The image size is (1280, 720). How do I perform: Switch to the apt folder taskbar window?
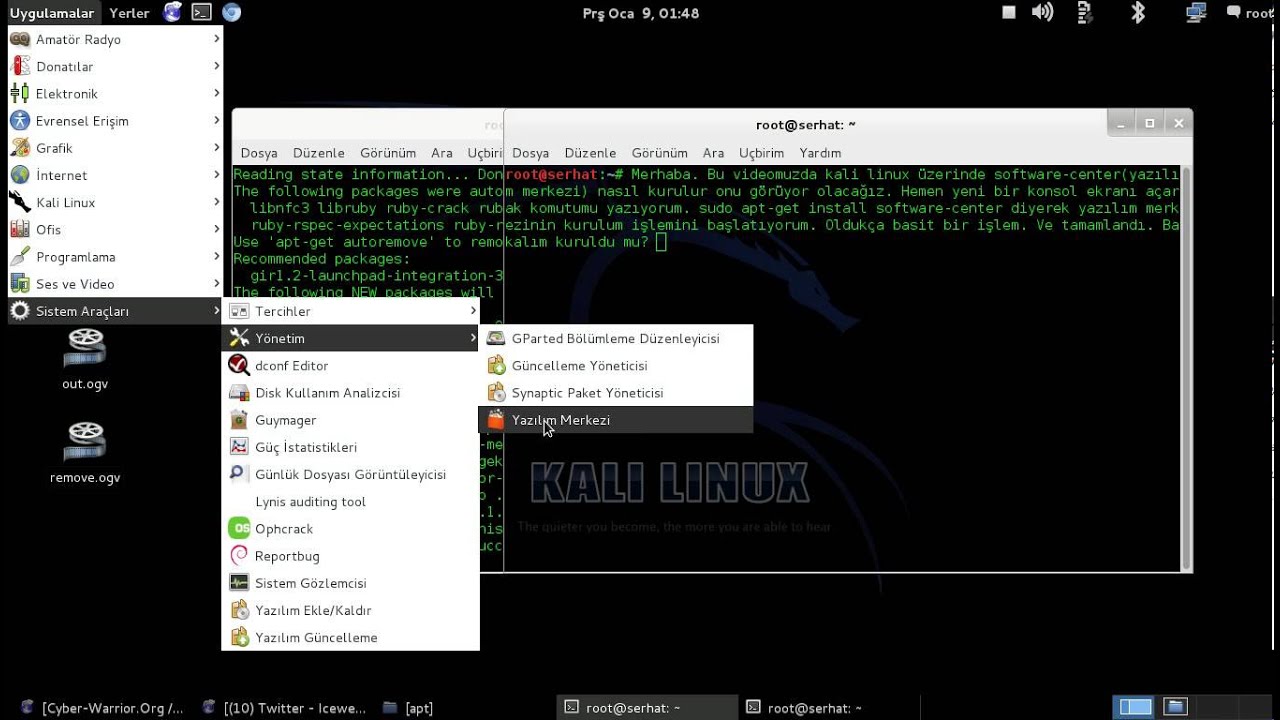408,707
